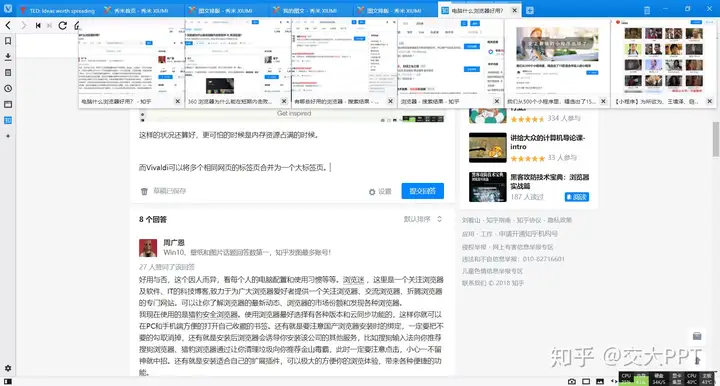Open a new tab with plus button
This screenshot has height=386, width=720.
(x=529, y=10)
